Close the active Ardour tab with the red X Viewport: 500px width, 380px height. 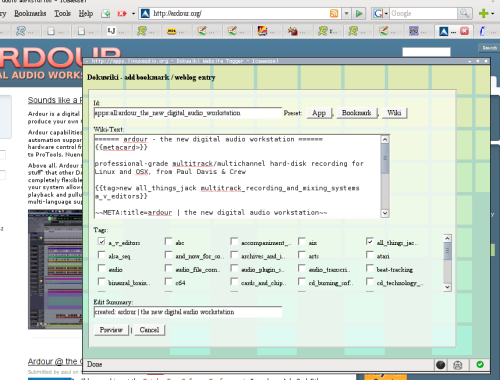pyautogui.click(x=464, y=31)
